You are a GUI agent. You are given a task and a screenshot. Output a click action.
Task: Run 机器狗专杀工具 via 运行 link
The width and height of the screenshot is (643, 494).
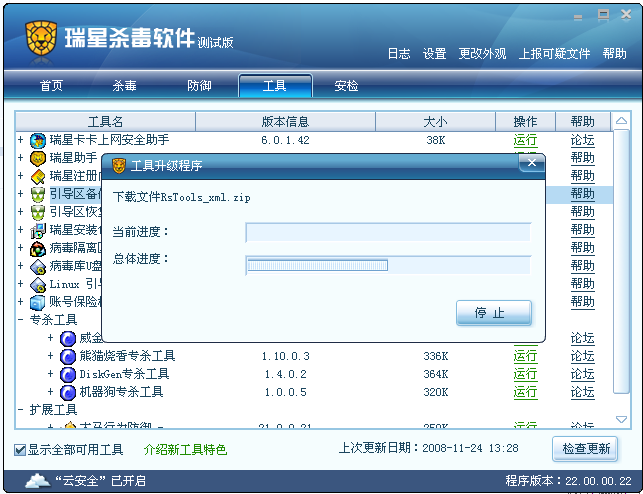(x=525, y=392)
